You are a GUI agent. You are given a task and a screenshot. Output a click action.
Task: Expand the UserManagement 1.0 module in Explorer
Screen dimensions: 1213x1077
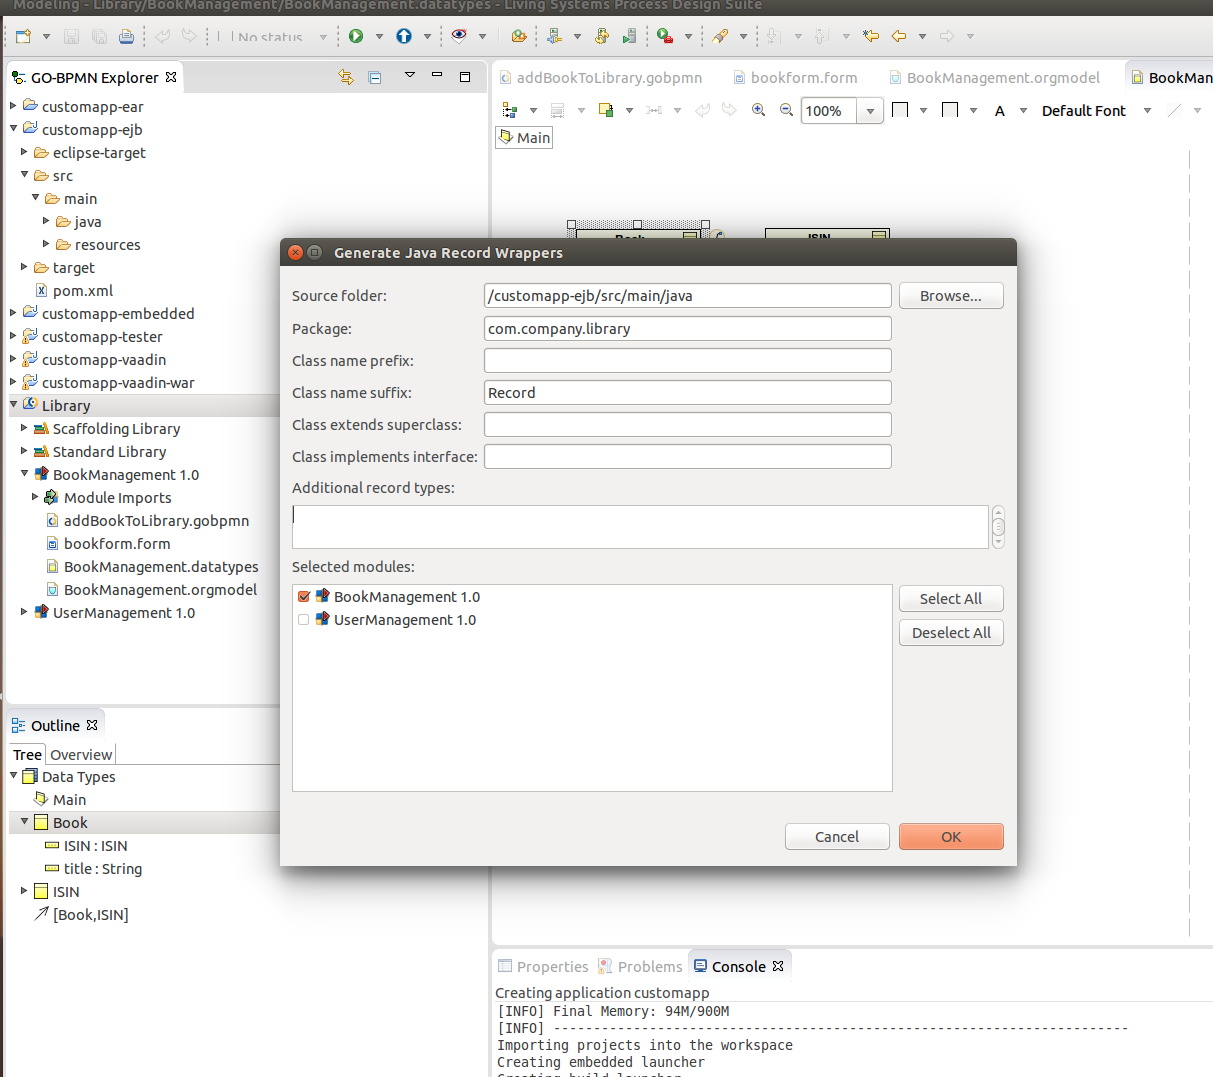(x=24, y=612)
